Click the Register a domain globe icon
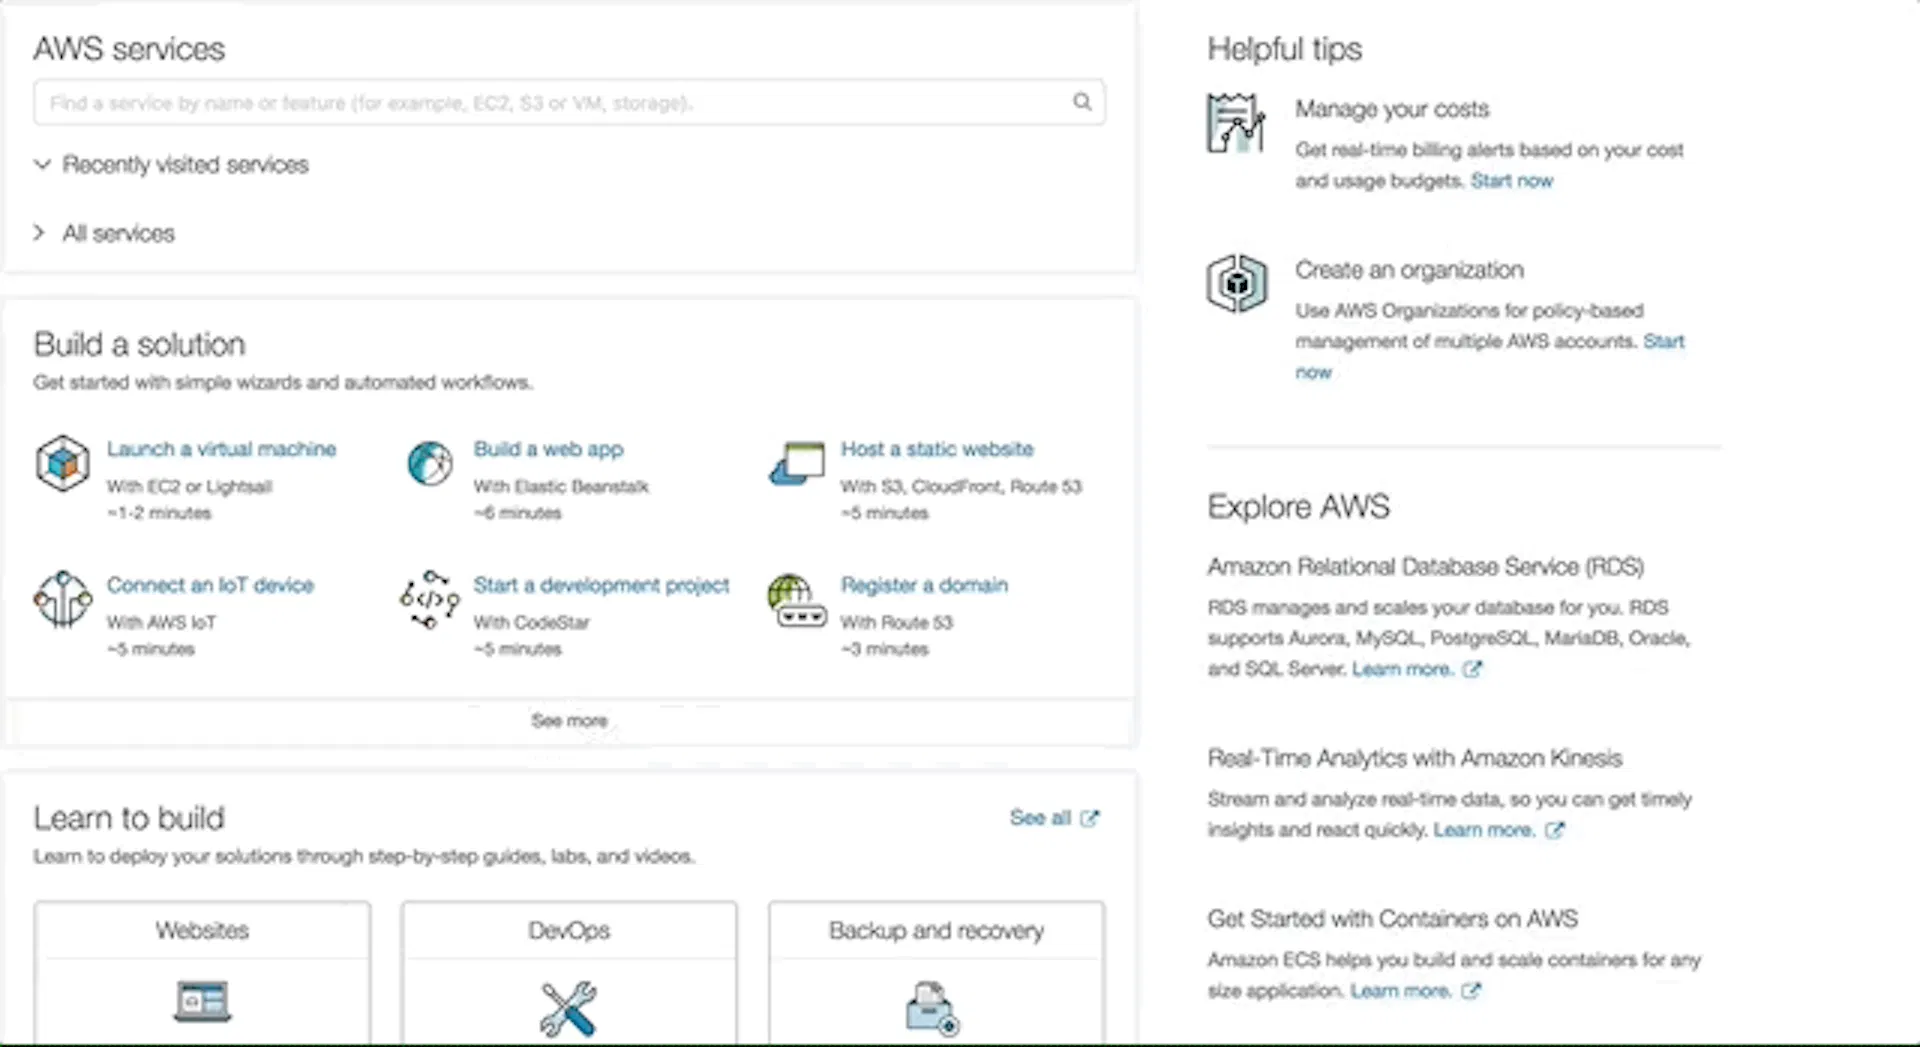The height and width of the screenshot is (1047, 1920). 797,600
